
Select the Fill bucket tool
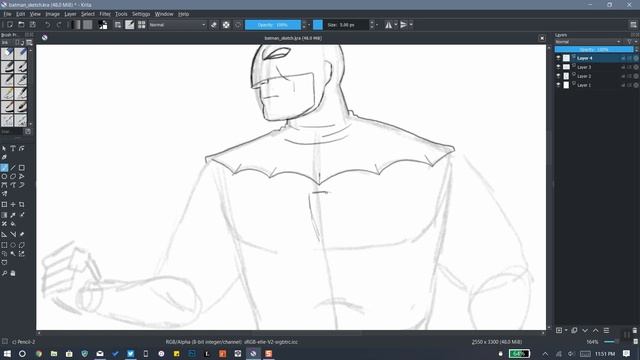(13, 224)
